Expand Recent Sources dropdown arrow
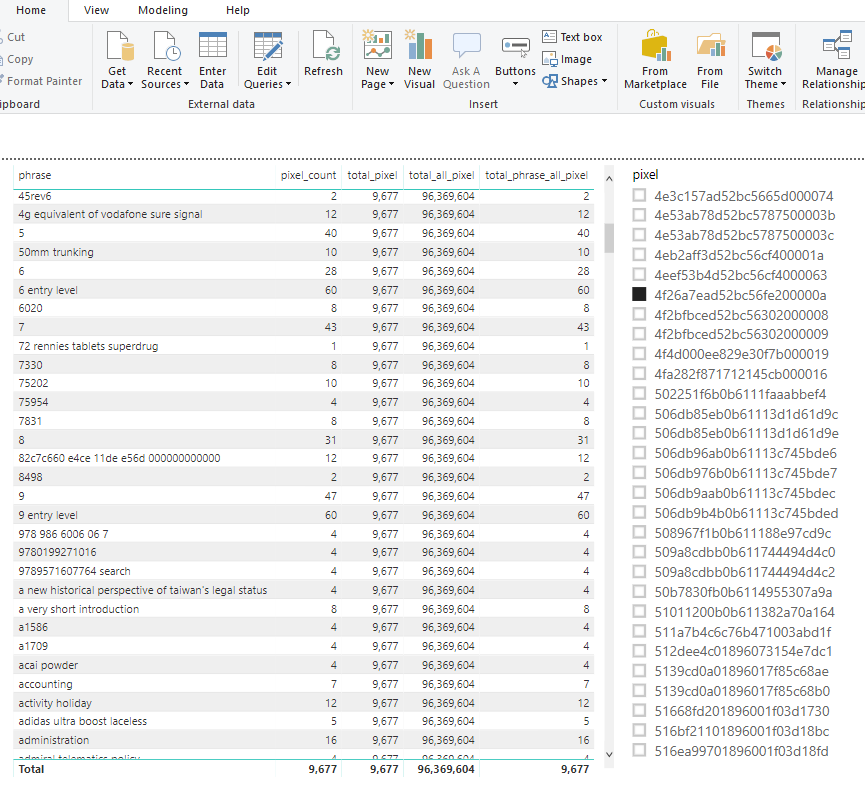Image resolution: width=865 pixels, height=801 pixels. coord(186,84)
